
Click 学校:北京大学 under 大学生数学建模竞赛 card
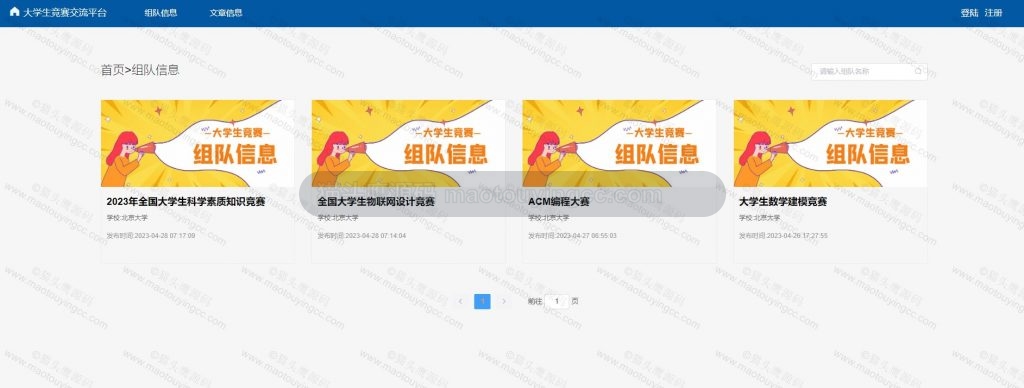click(x=760, y=218)
